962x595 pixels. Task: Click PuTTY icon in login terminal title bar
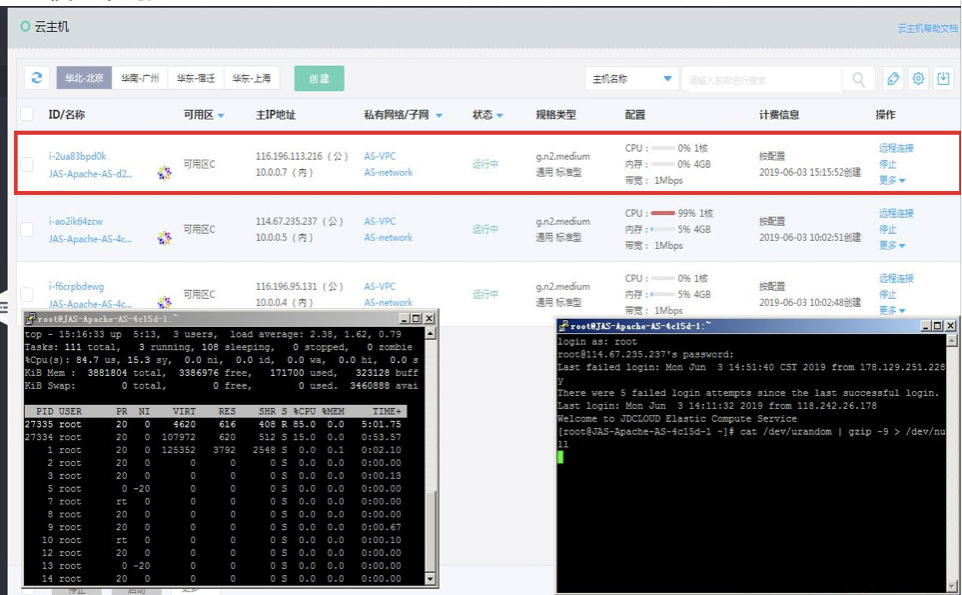click(563, 326)
